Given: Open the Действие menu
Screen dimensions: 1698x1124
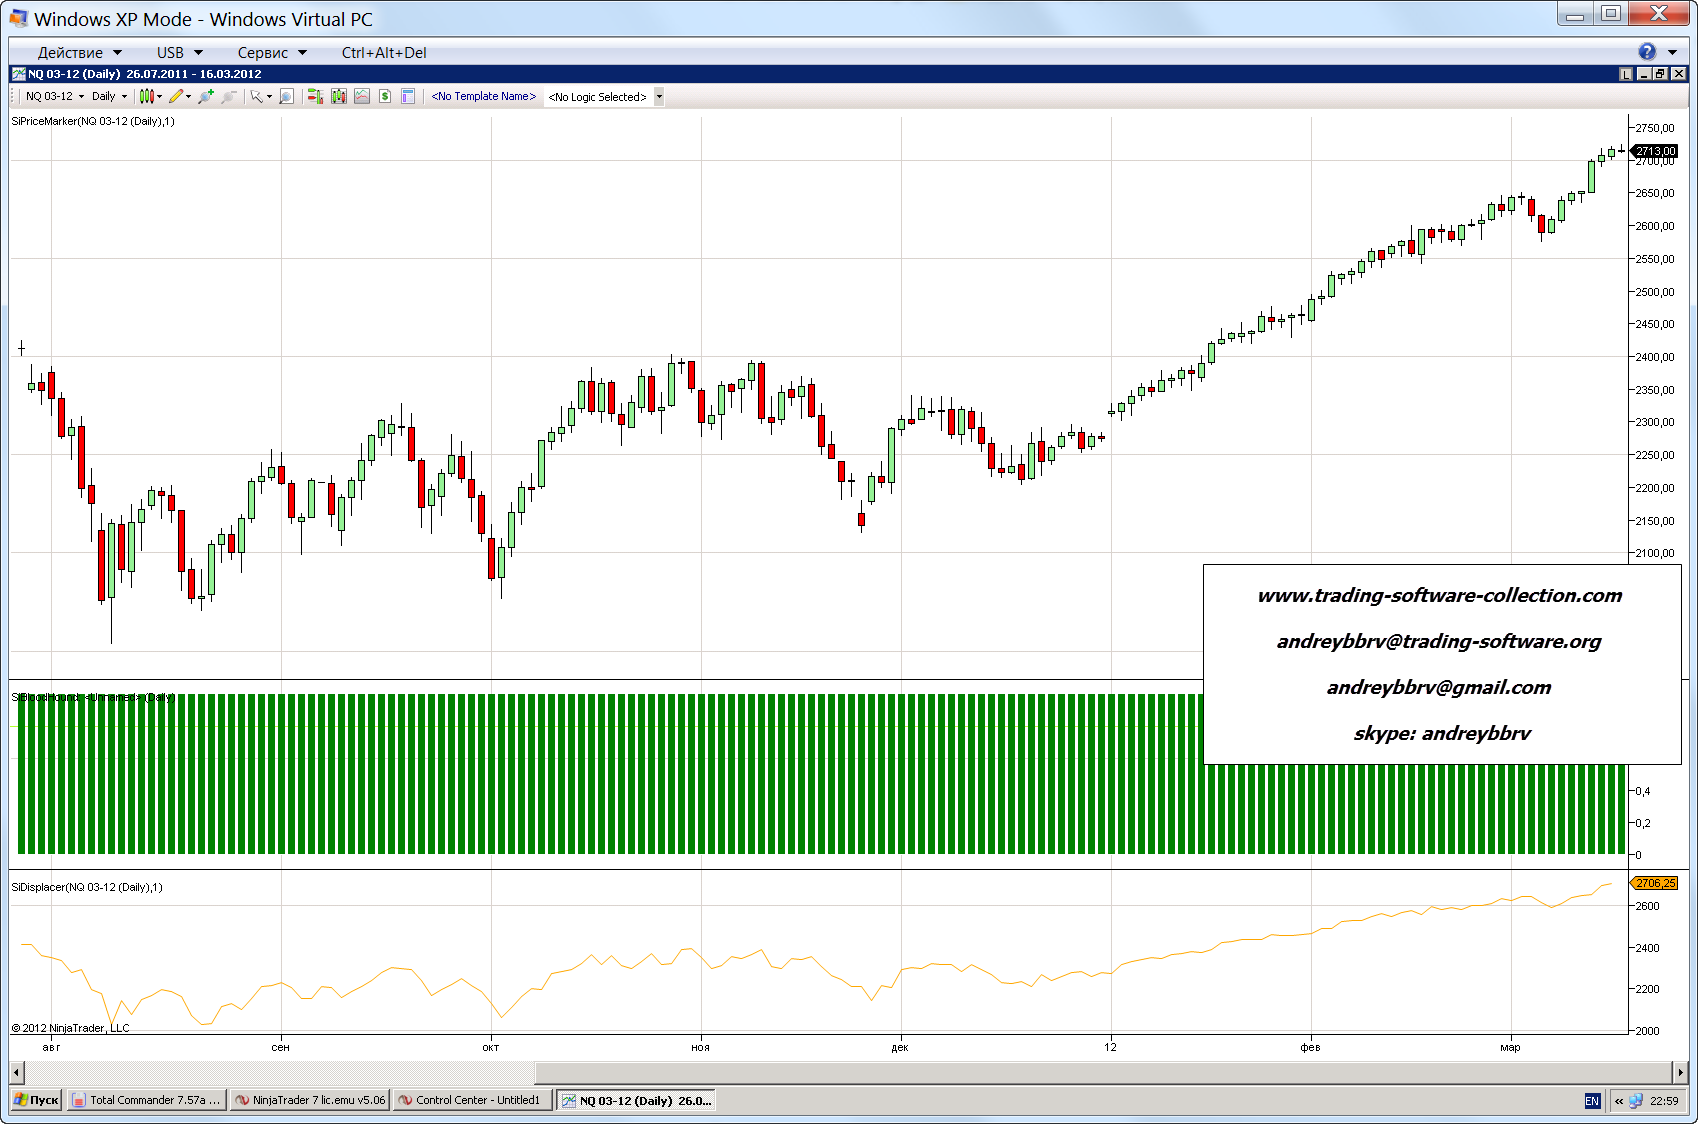Looking at the screenshot, I should pos(79,53).
